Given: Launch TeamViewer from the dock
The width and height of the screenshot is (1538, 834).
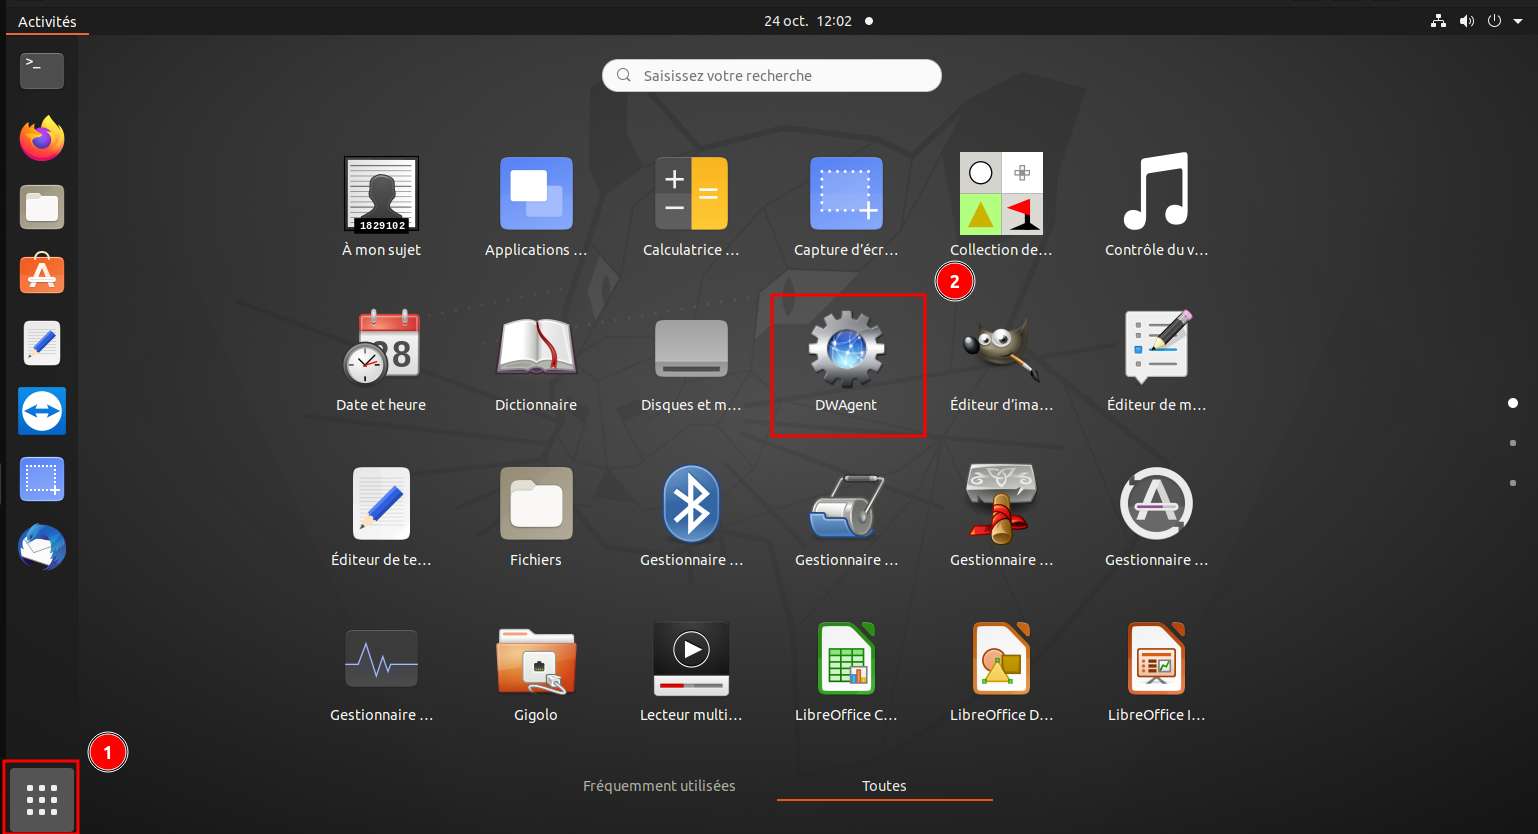Looking at the screenshot, I should click(x=42, y=411).
